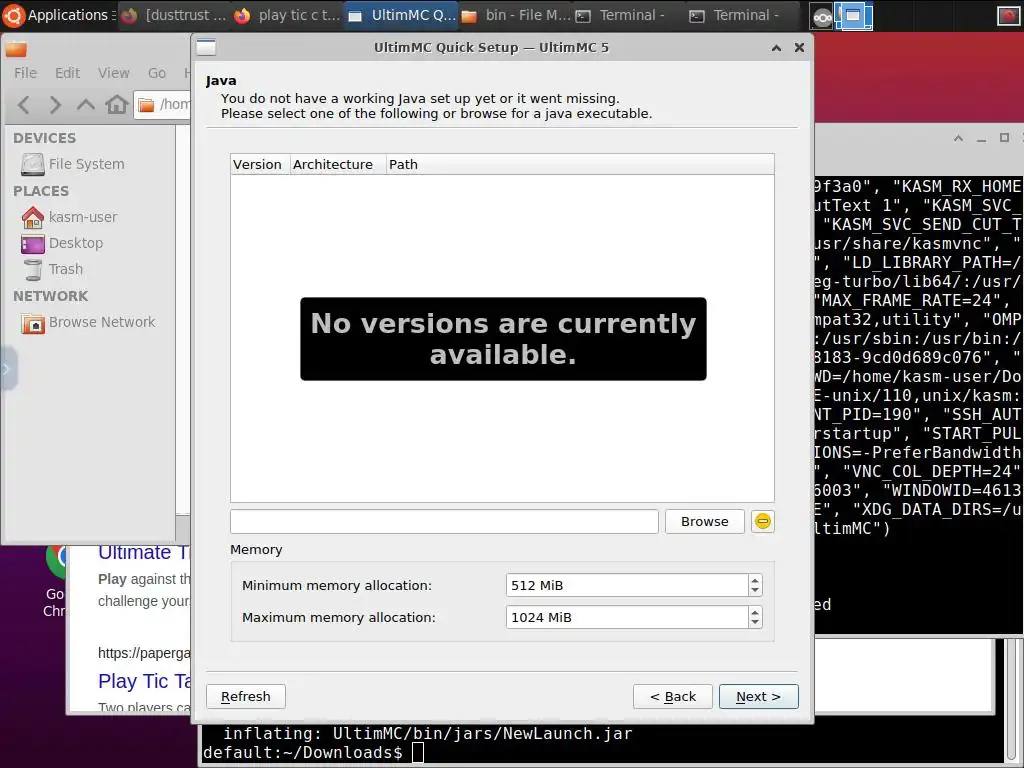Viewport: 1024px width, 768px height.
Task: Proceed with the Next button
Action: 758,696
